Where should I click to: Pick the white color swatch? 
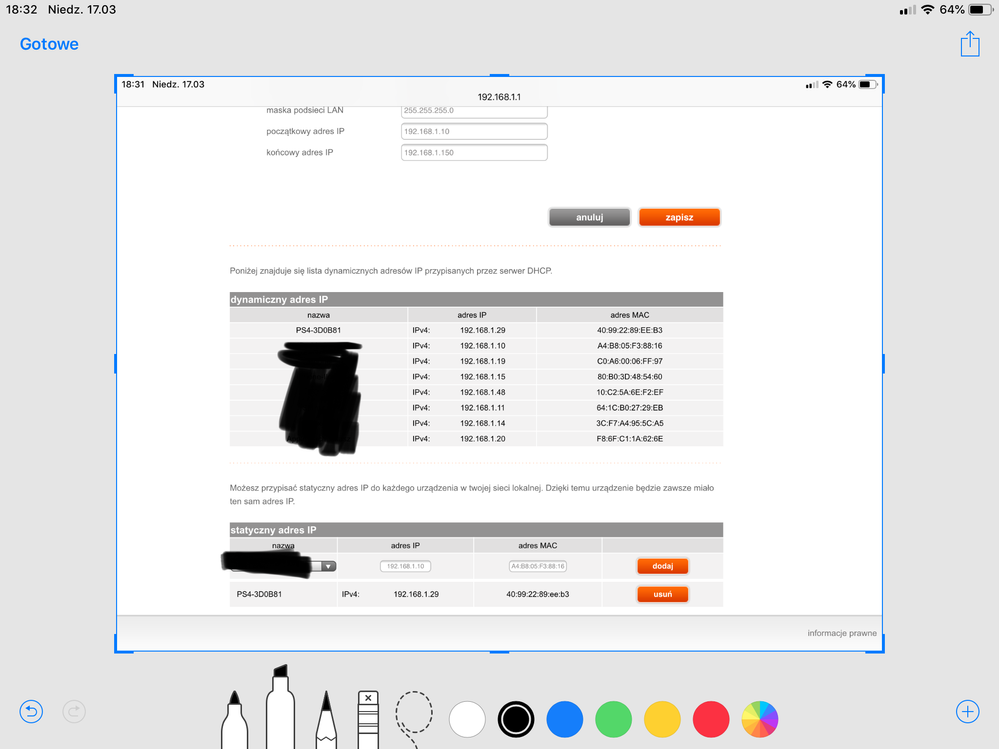click(467, 718)
